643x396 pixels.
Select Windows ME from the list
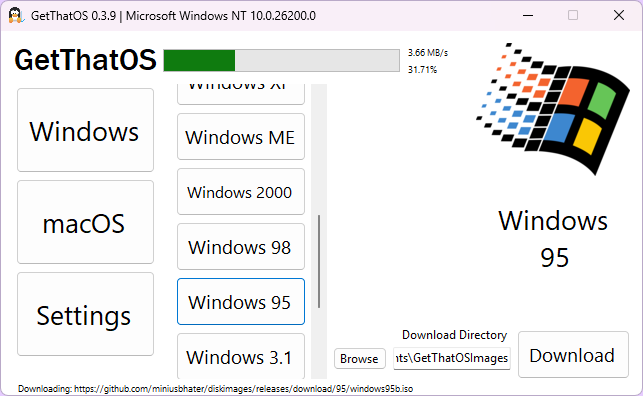(241, 137)
